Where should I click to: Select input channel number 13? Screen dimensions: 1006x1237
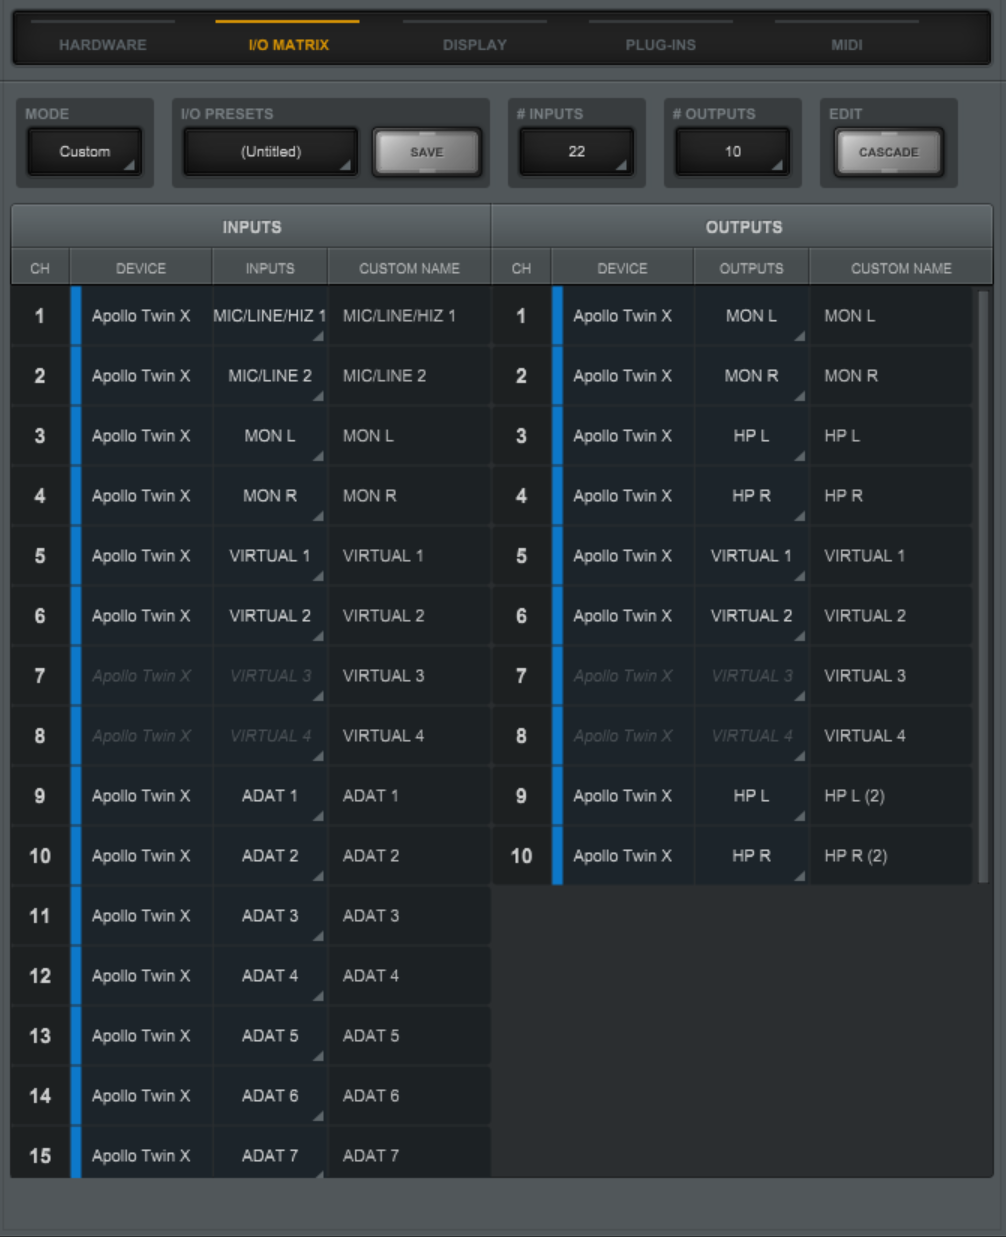click(x=40, y=1036)
